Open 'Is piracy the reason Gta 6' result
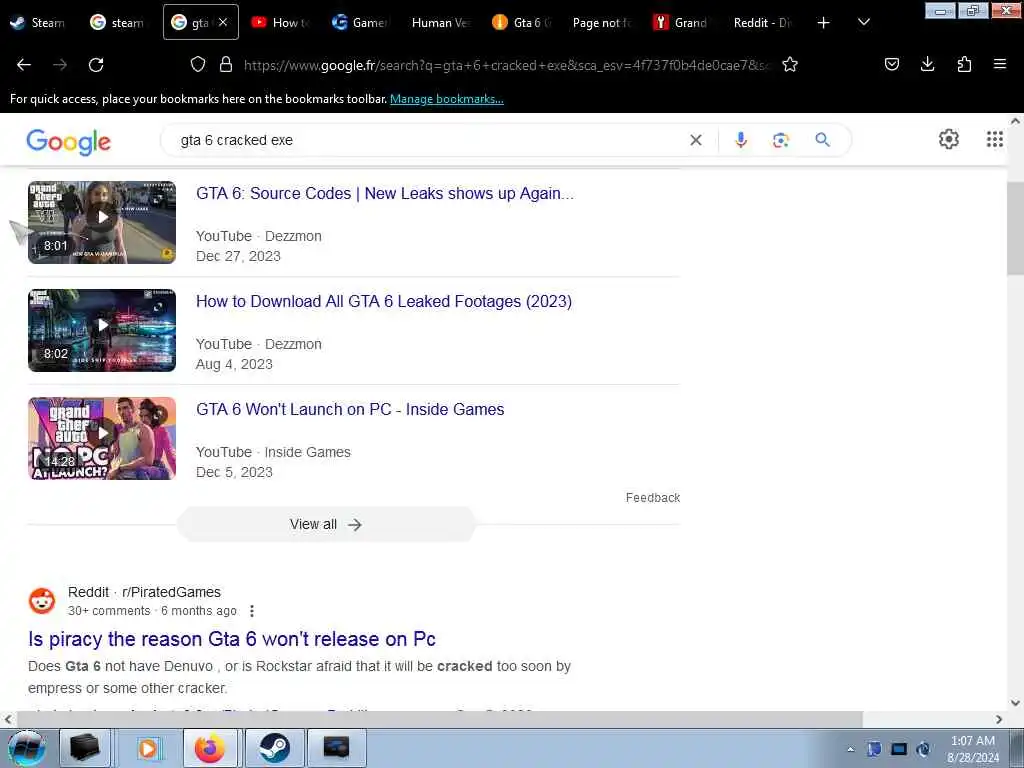The image size is (1024, 768). (x=232, y=639)
